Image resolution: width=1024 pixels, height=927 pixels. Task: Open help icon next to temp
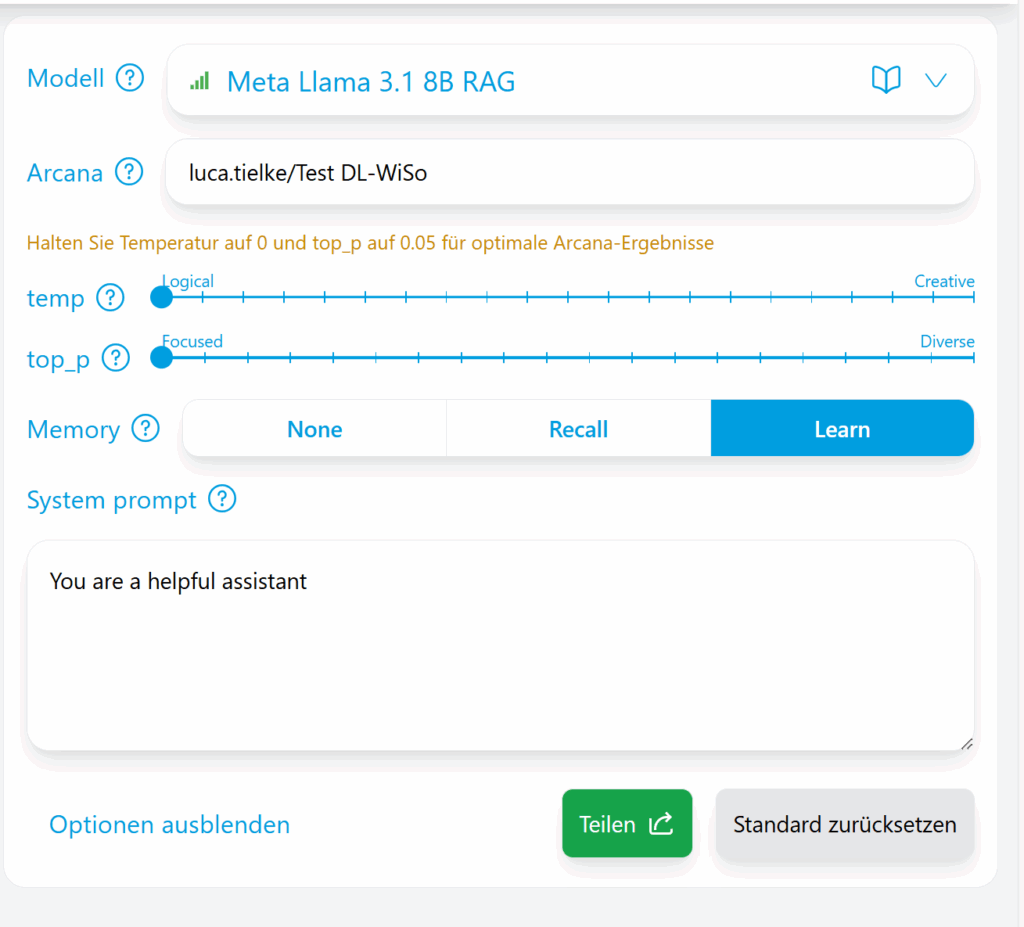click(x=110, y=298)
